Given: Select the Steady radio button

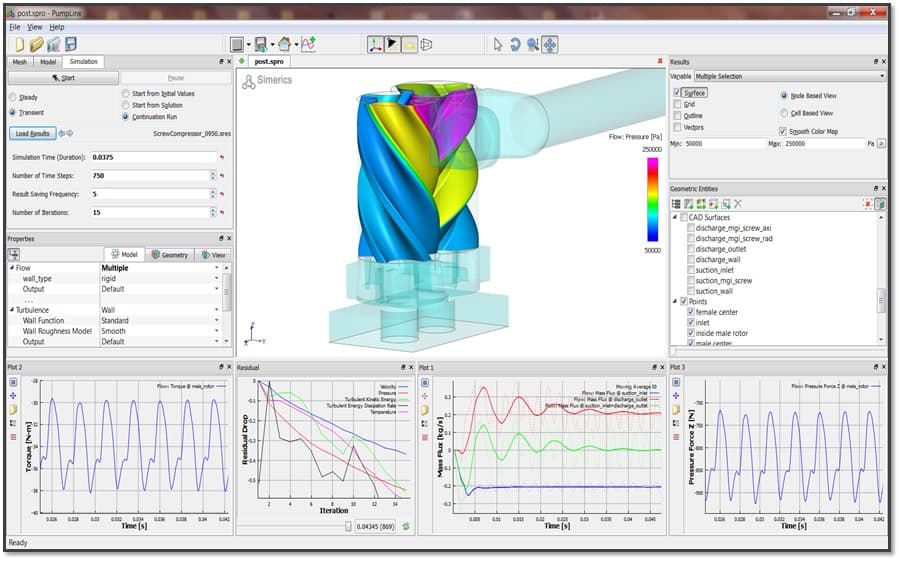Looking at the screenshot, I should tap(13, 97).
